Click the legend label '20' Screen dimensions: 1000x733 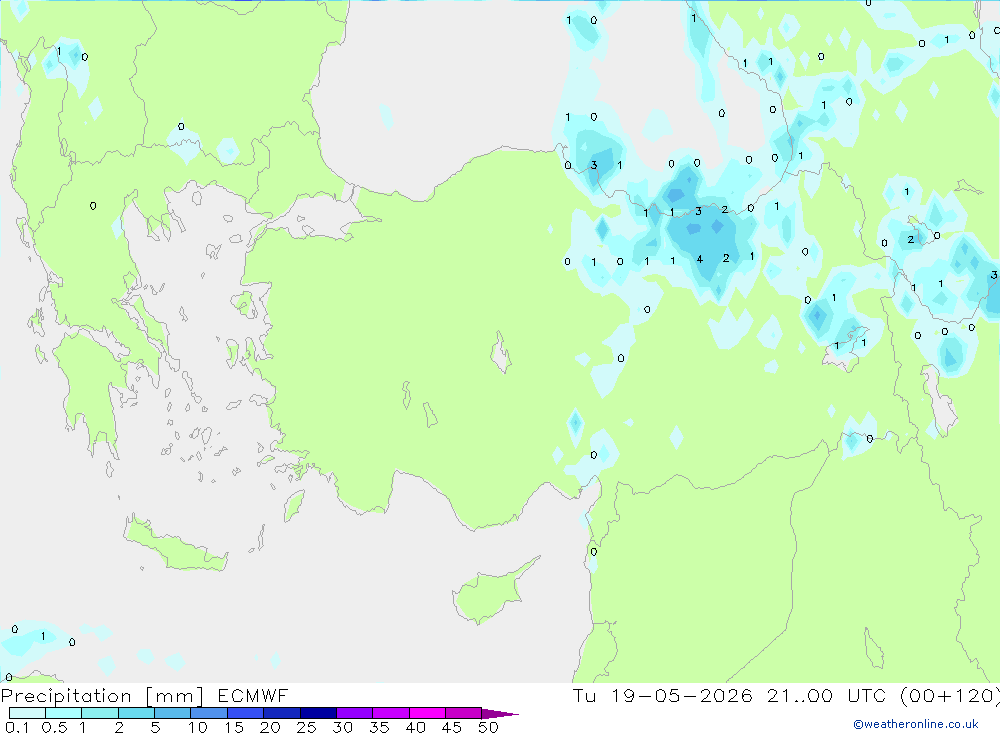coord(270,727)
